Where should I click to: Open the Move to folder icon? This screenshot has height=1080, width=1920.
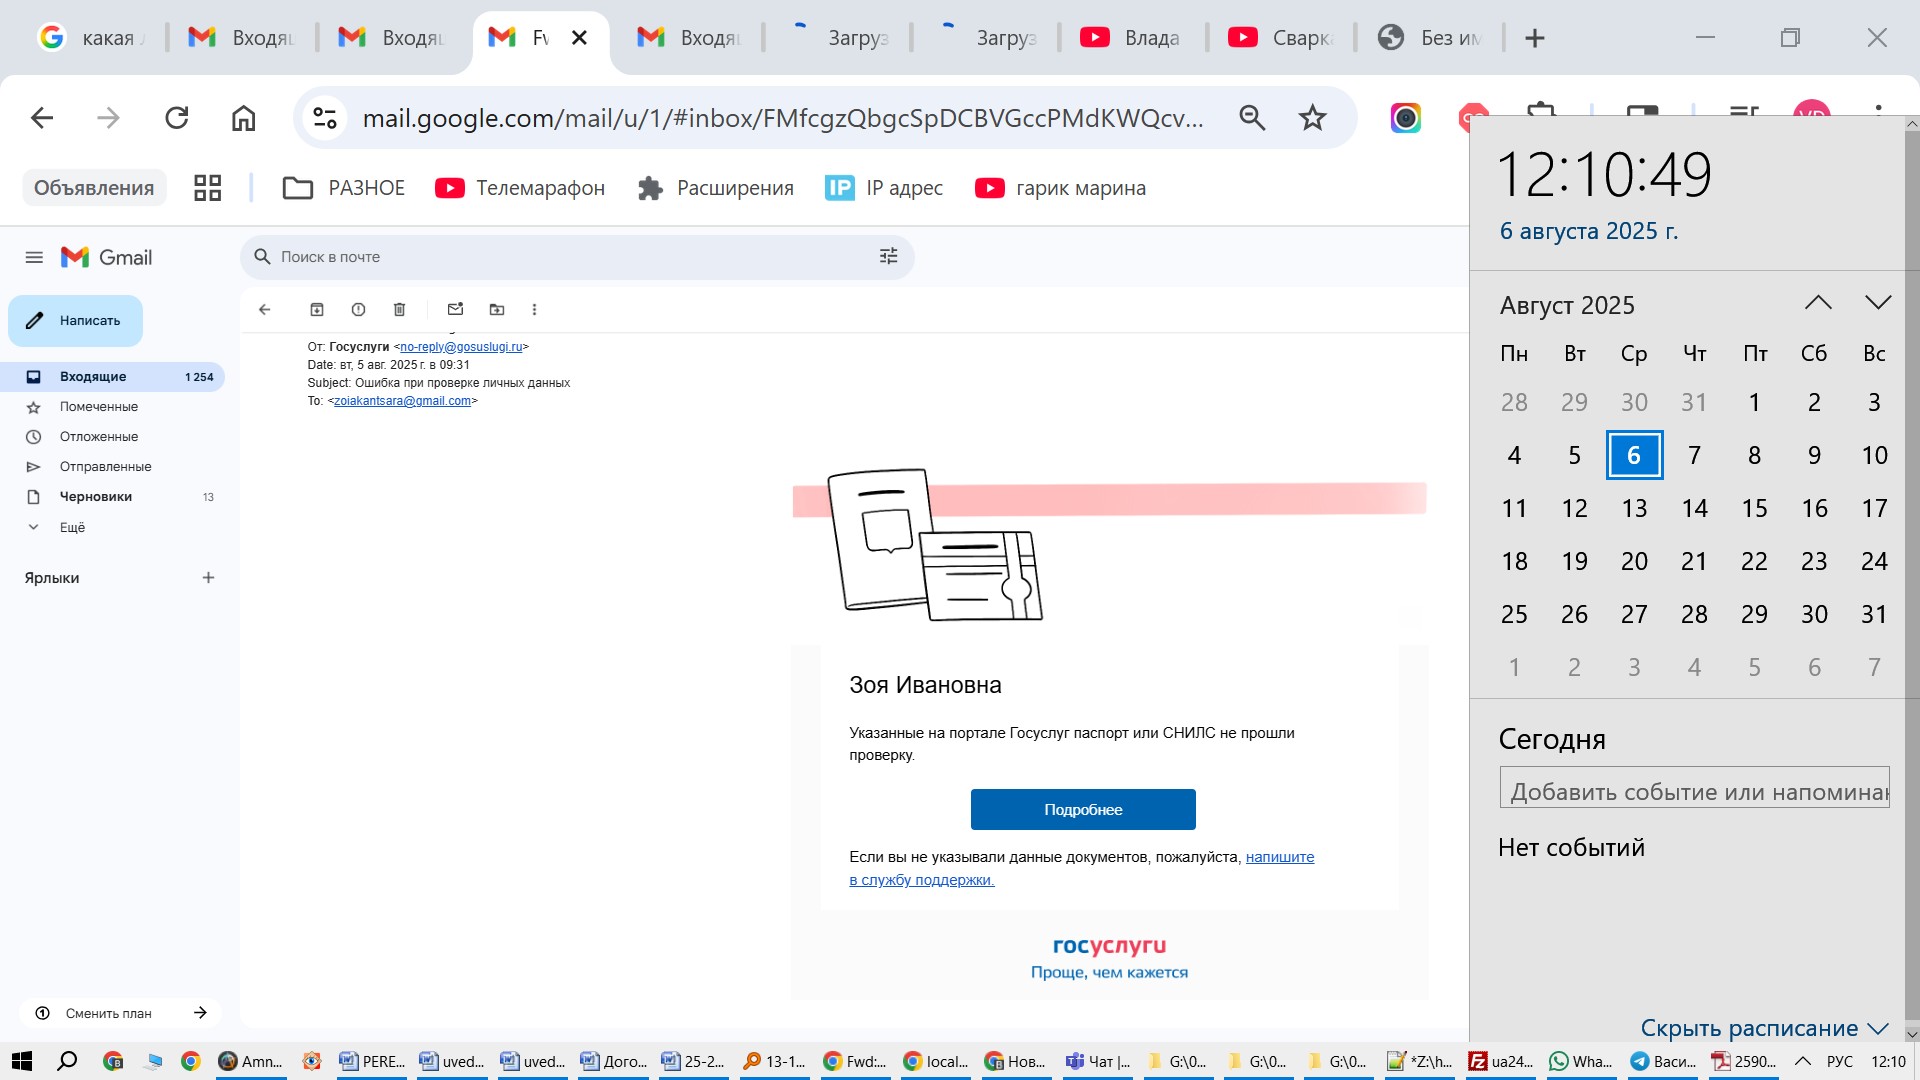pos(497,309)
